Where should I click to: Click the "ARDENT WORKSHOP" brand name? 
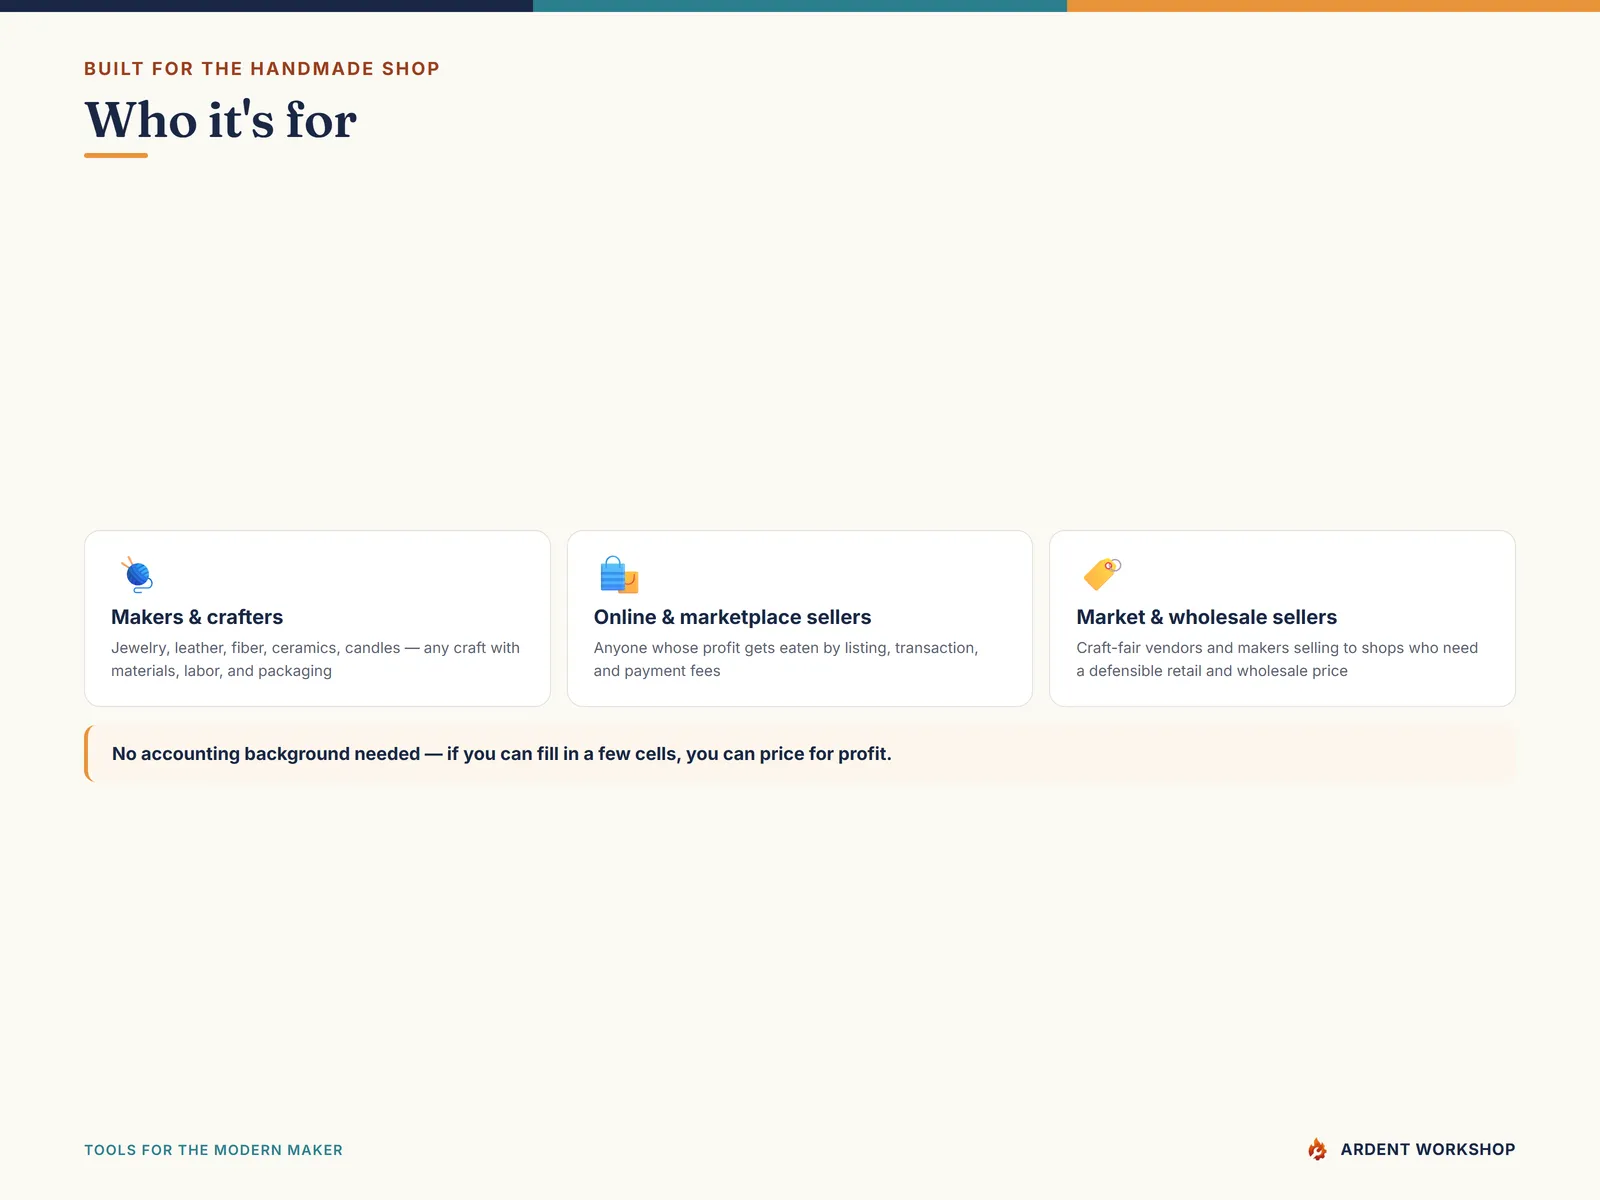(x=1428, y=1150)
